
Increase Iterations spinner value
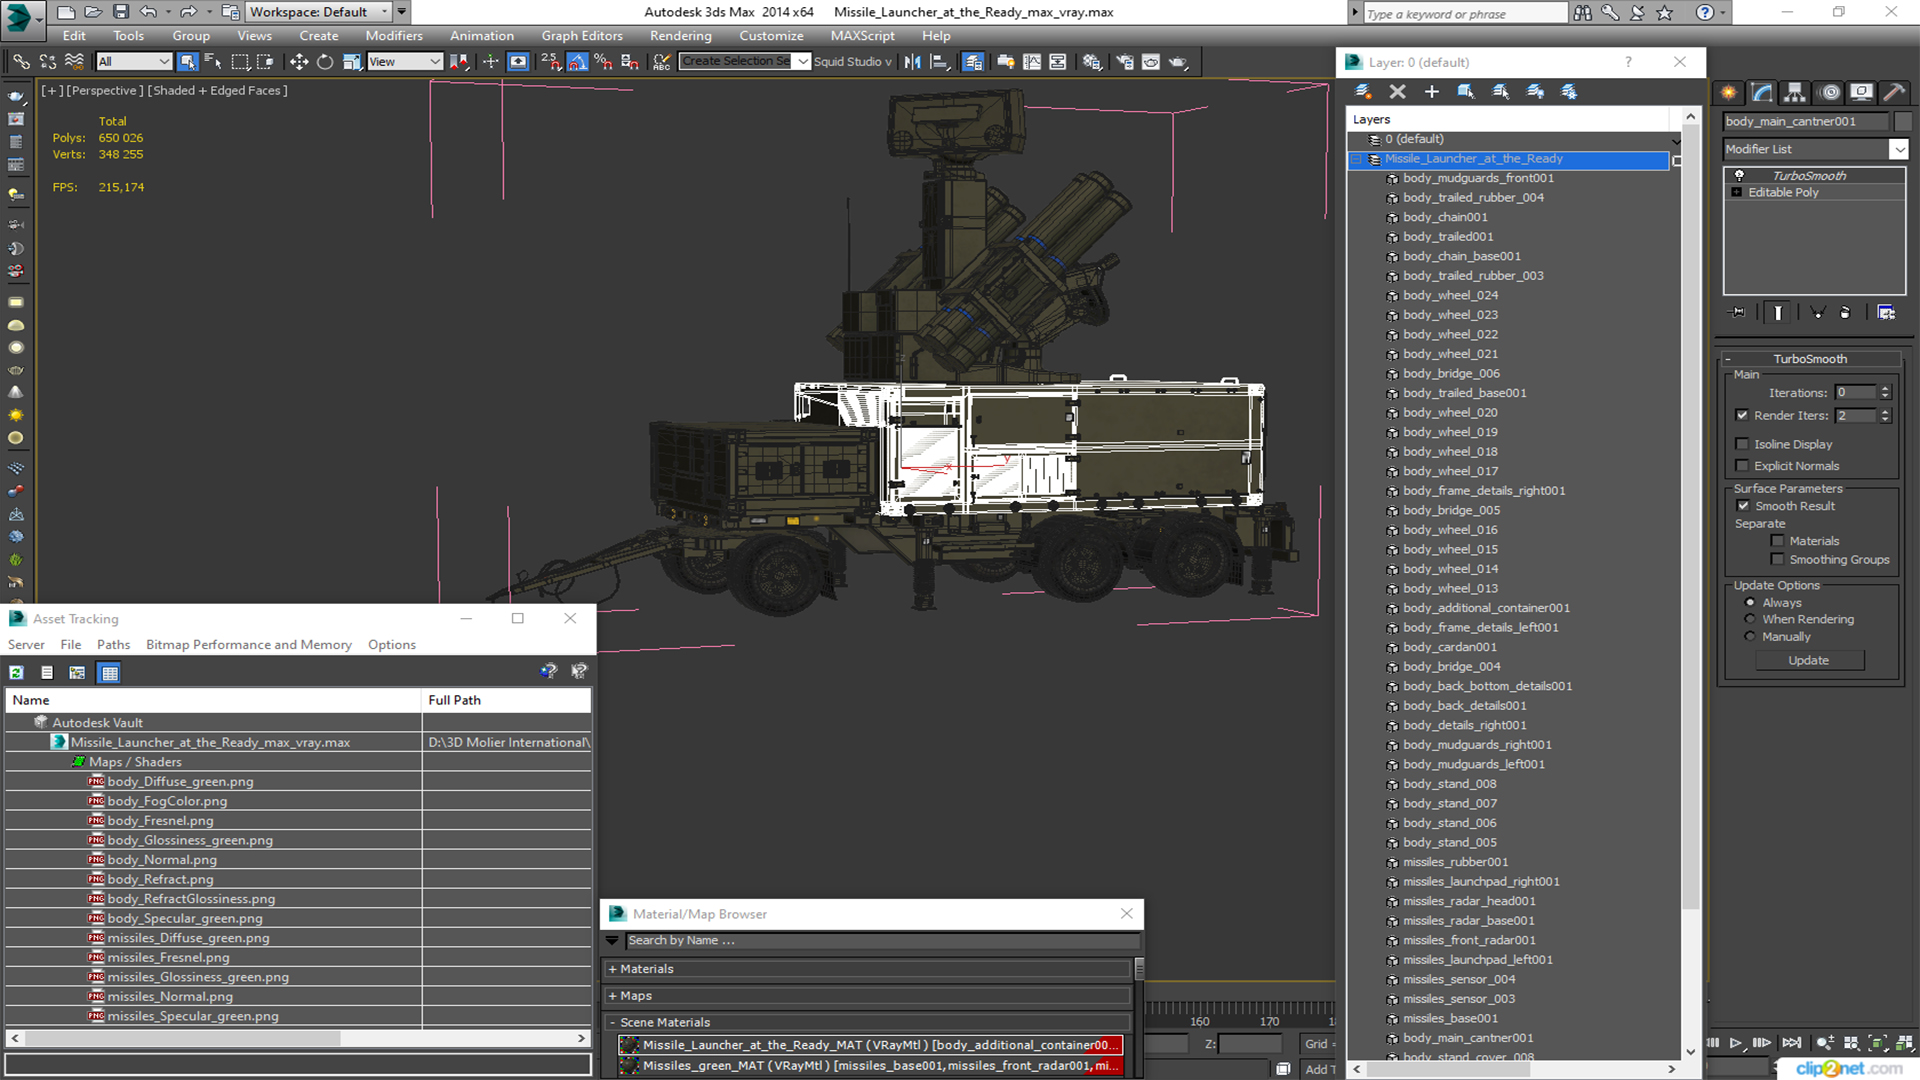[x=1885, y=389]
